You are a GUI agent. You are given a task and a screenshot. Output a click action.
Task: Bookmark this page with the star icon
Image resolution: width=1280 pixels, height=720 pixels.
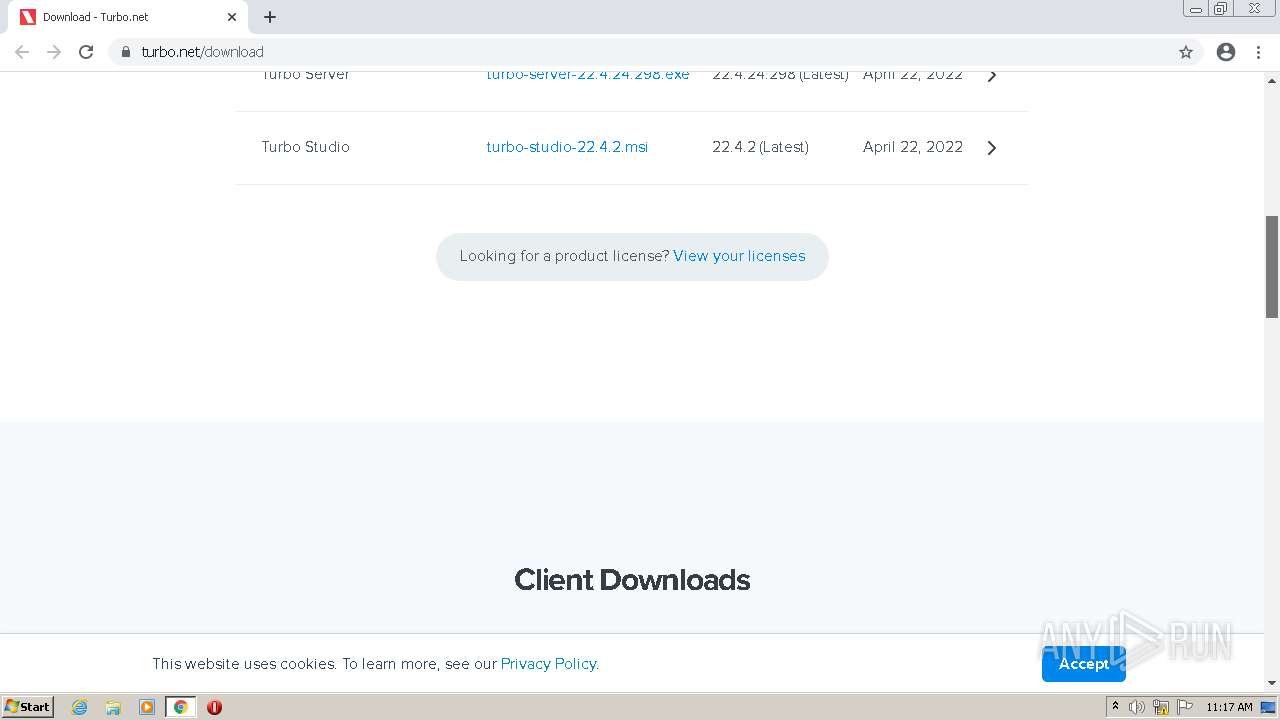click(1186, 52)
